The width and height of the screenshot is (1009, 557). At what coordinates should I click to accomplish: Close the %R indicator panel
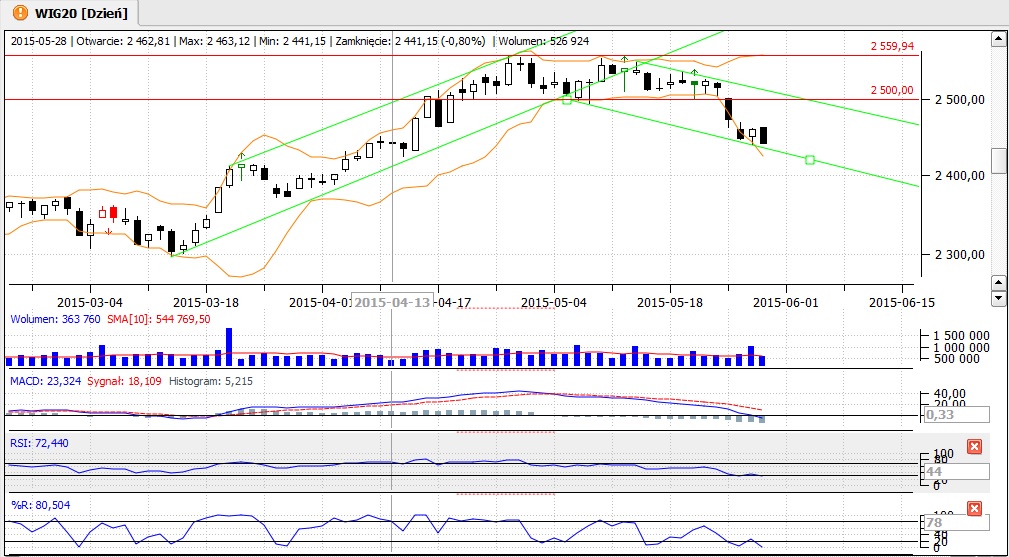[974, 509]
